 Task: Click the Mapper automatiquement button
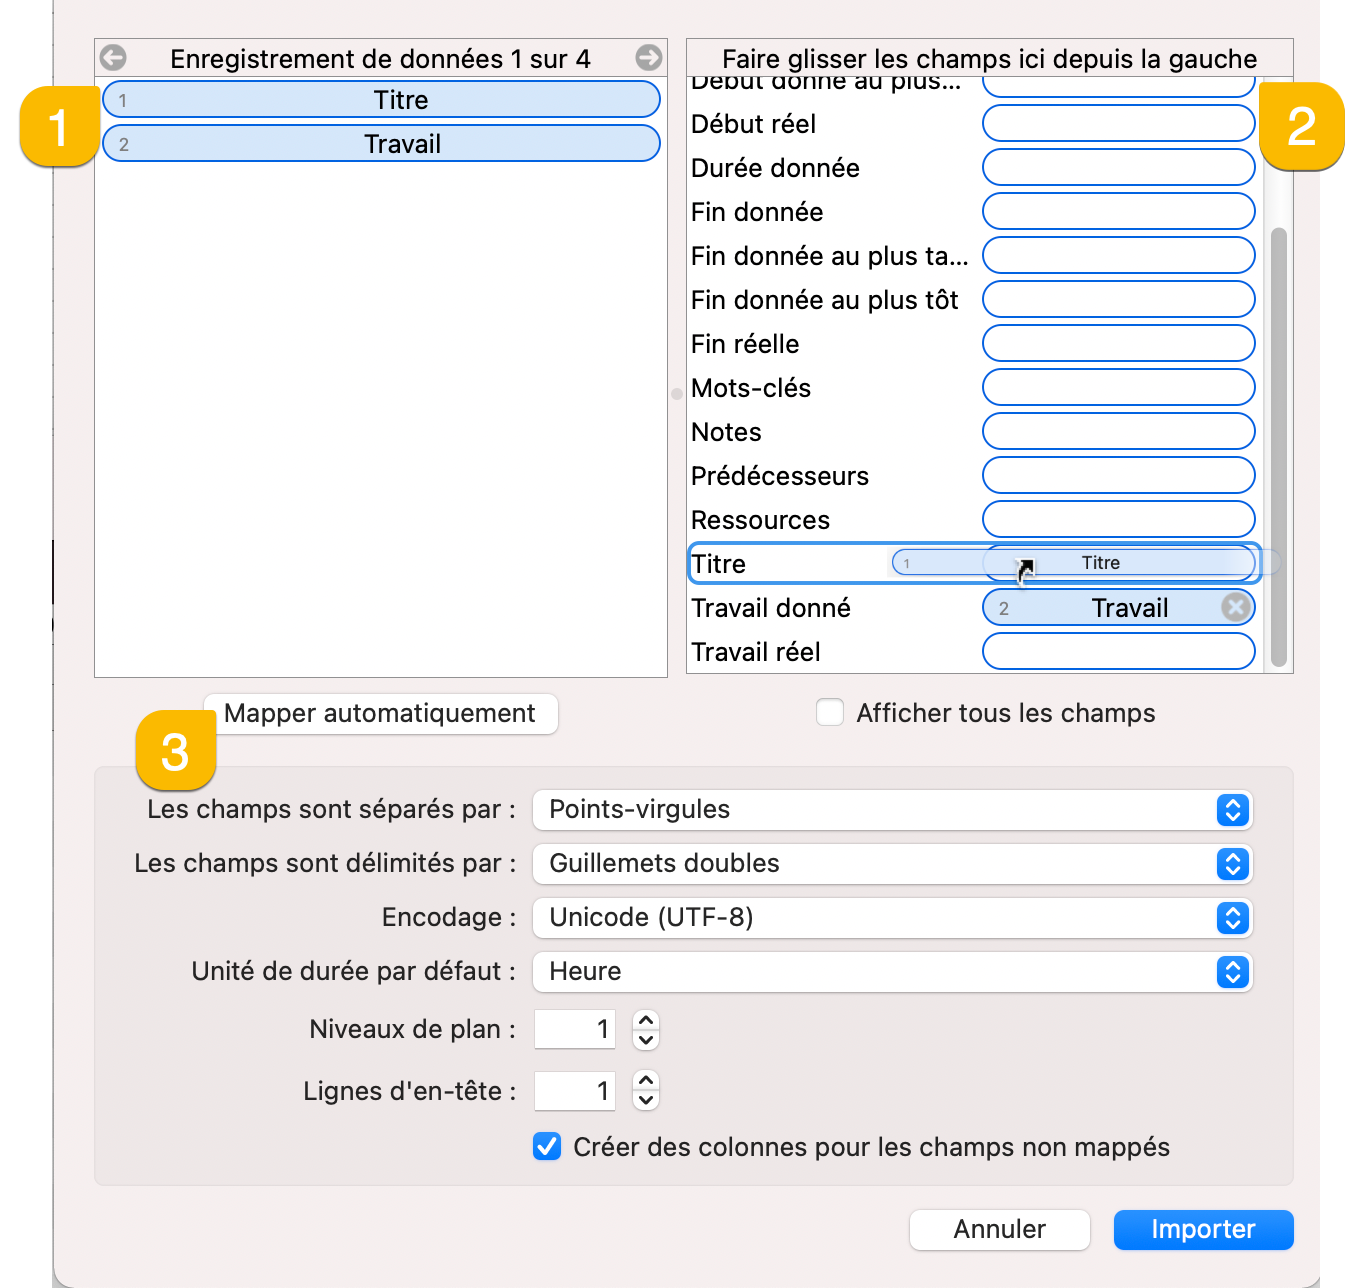click(x=381, y=713)
